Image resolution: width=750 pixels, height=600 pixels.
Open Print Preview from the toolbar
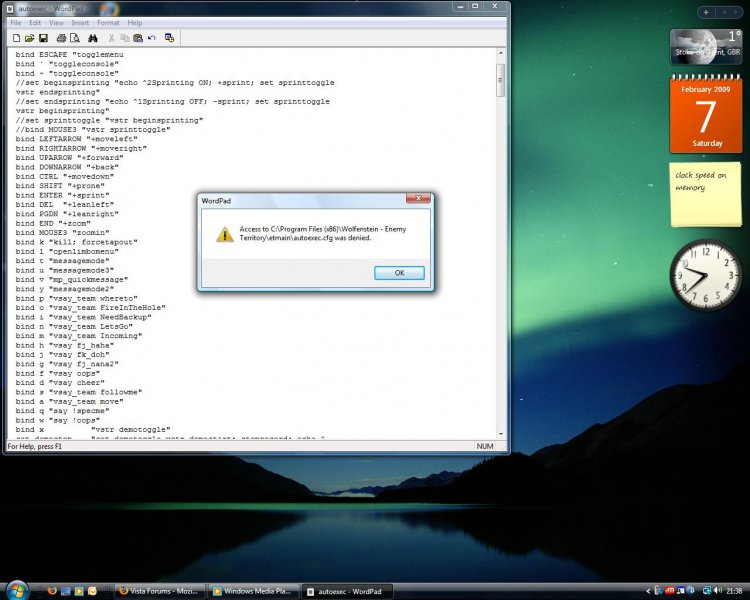75,38
